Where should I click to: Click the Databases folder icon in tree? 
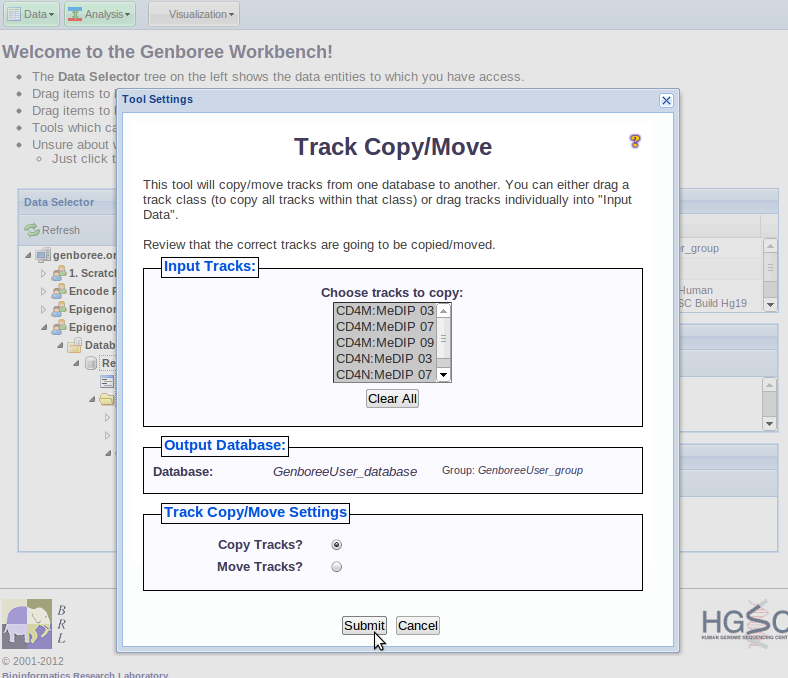(74, 345)
